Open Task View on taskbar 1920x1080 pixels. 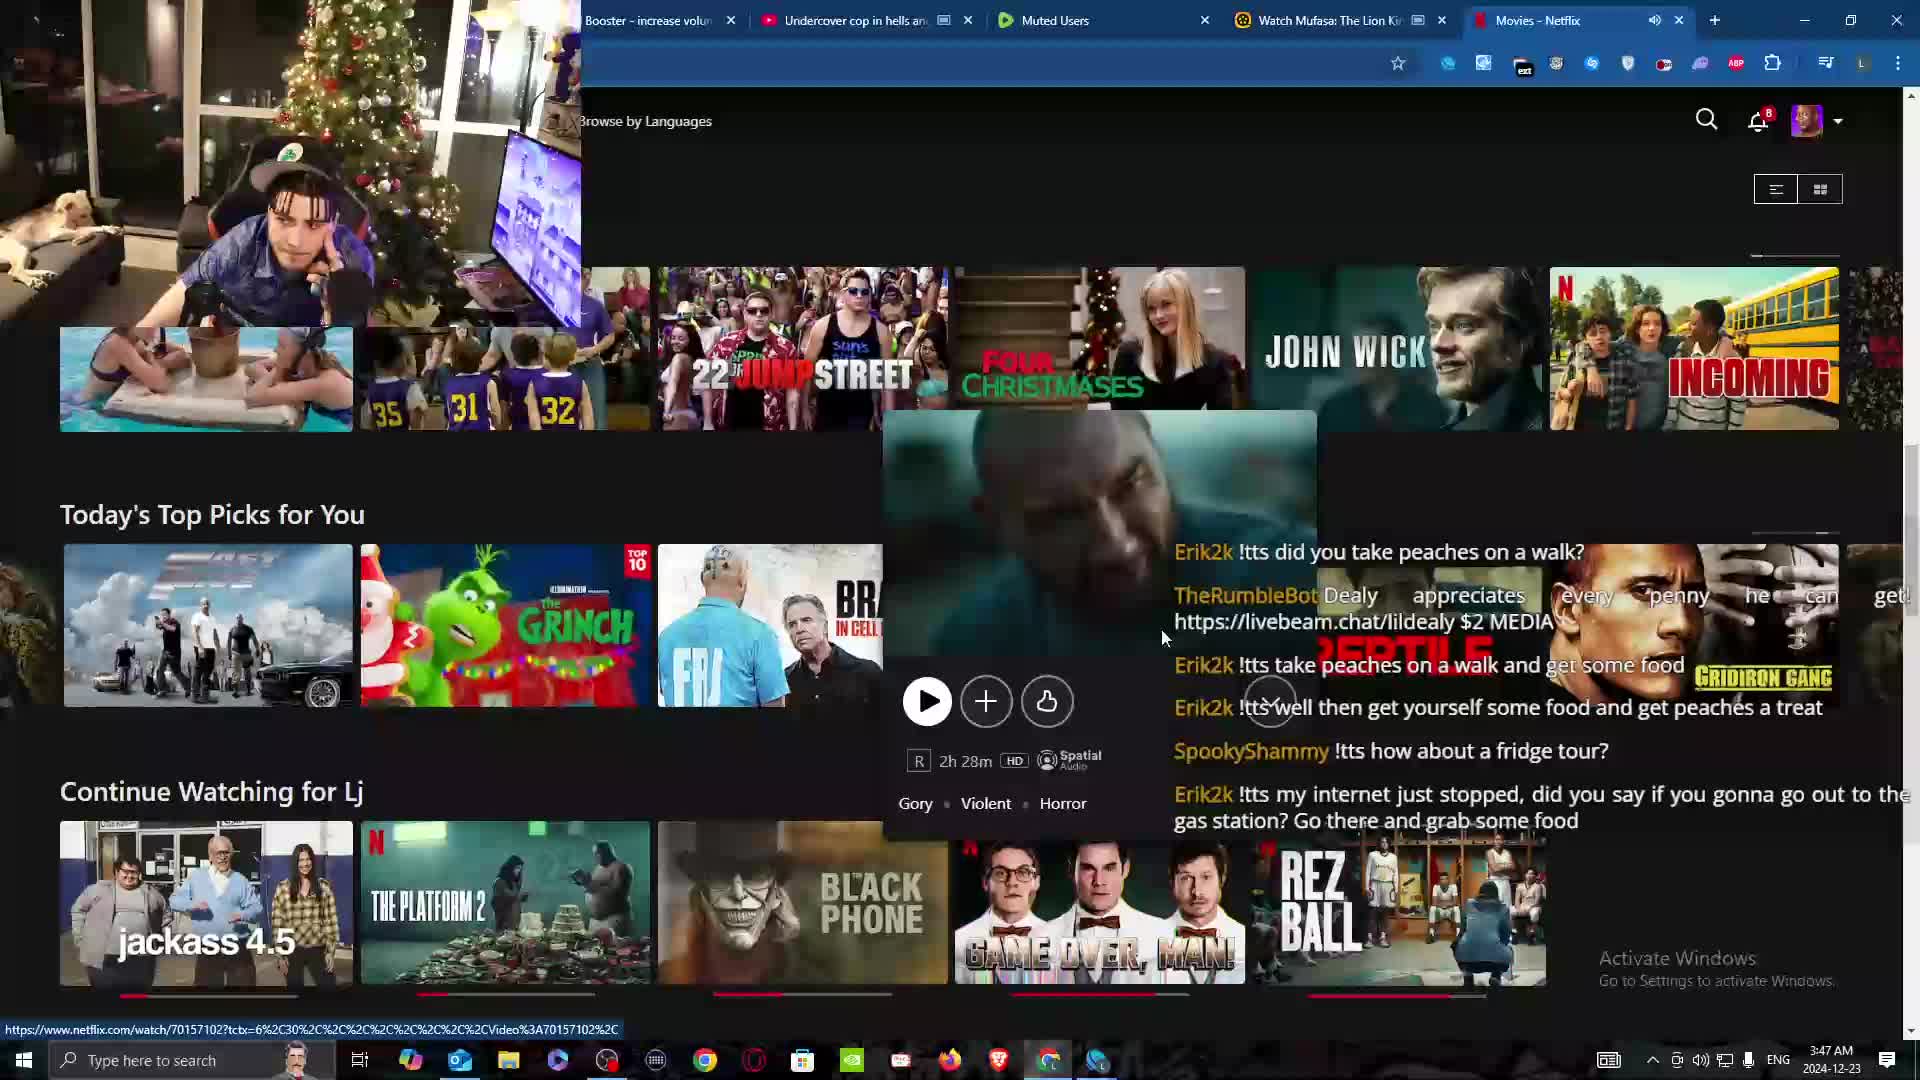(x=360, y=1060)
